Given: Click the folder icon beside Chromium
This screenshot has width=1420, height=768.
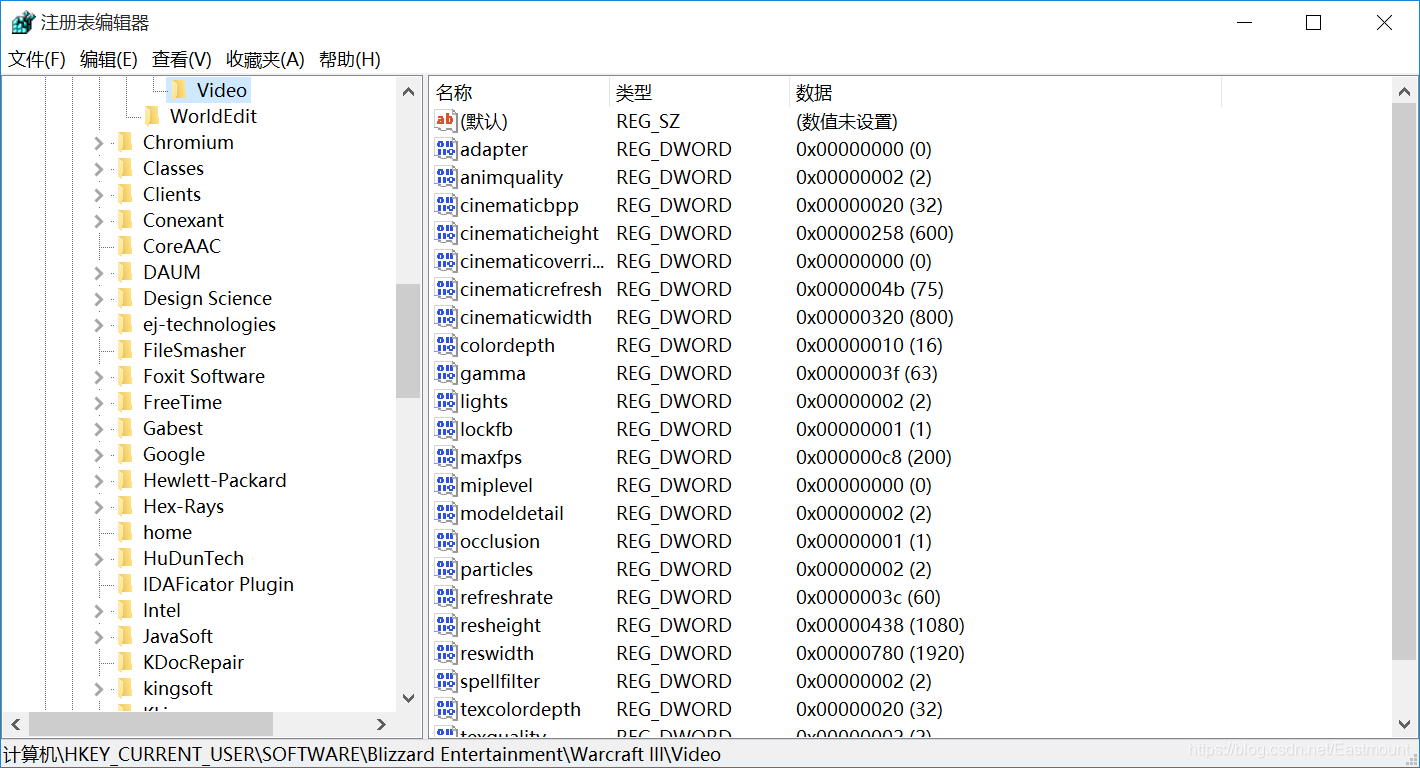Looking at the screenshot, I should coord(126,142).
